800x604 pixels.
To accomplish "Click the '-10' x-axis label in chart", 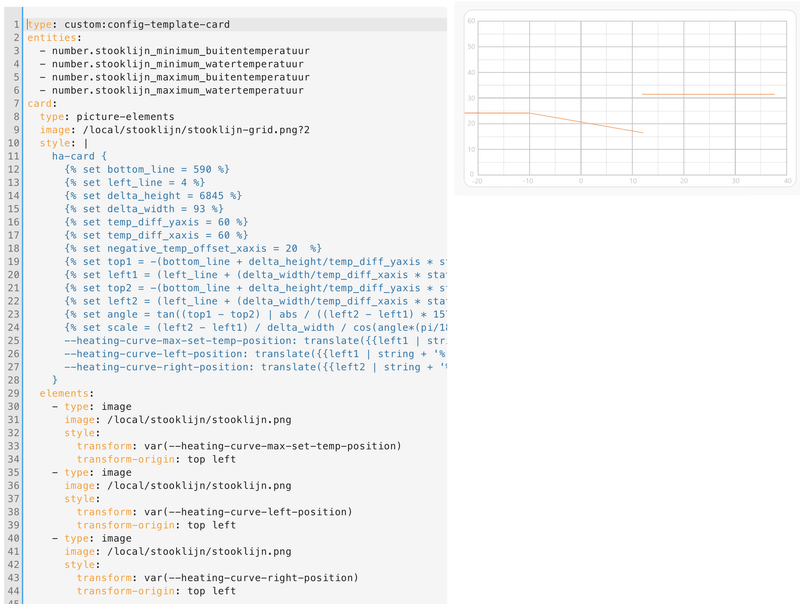I will (528, 181).
